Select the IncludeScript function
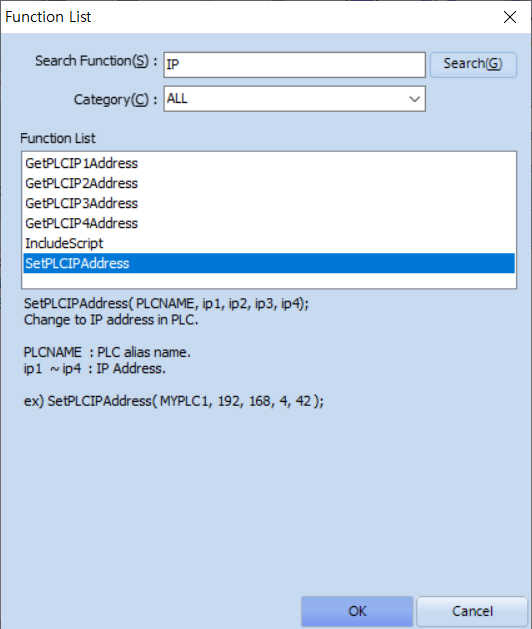The image size is (532, 629). (x=269, y=243)
